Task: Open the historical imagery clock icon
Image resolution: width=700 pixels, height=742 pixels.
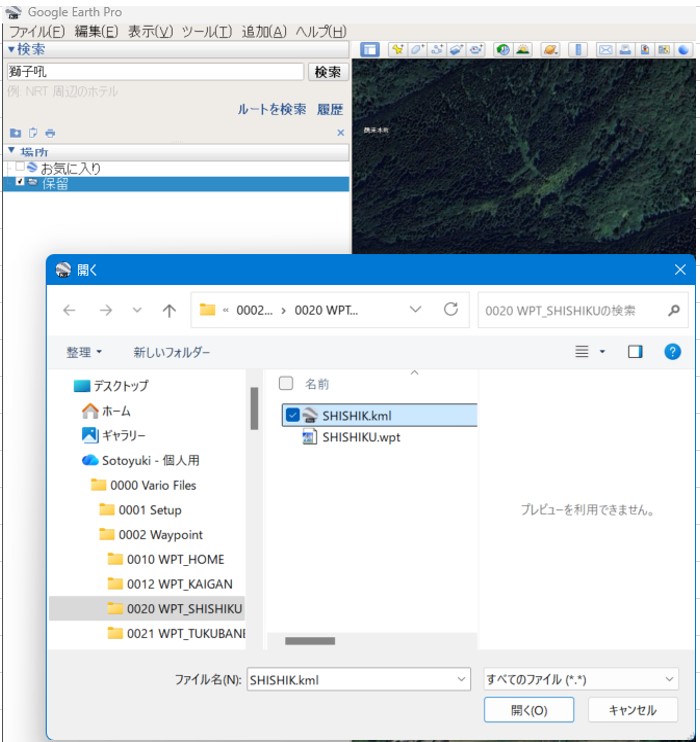Action: [x=502, y=49]
